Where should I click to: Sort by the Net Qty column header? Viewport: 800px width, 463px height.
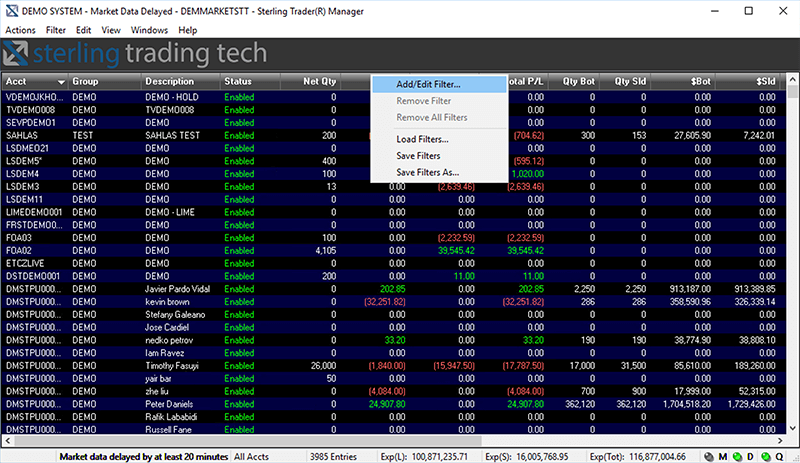(310, 82)
